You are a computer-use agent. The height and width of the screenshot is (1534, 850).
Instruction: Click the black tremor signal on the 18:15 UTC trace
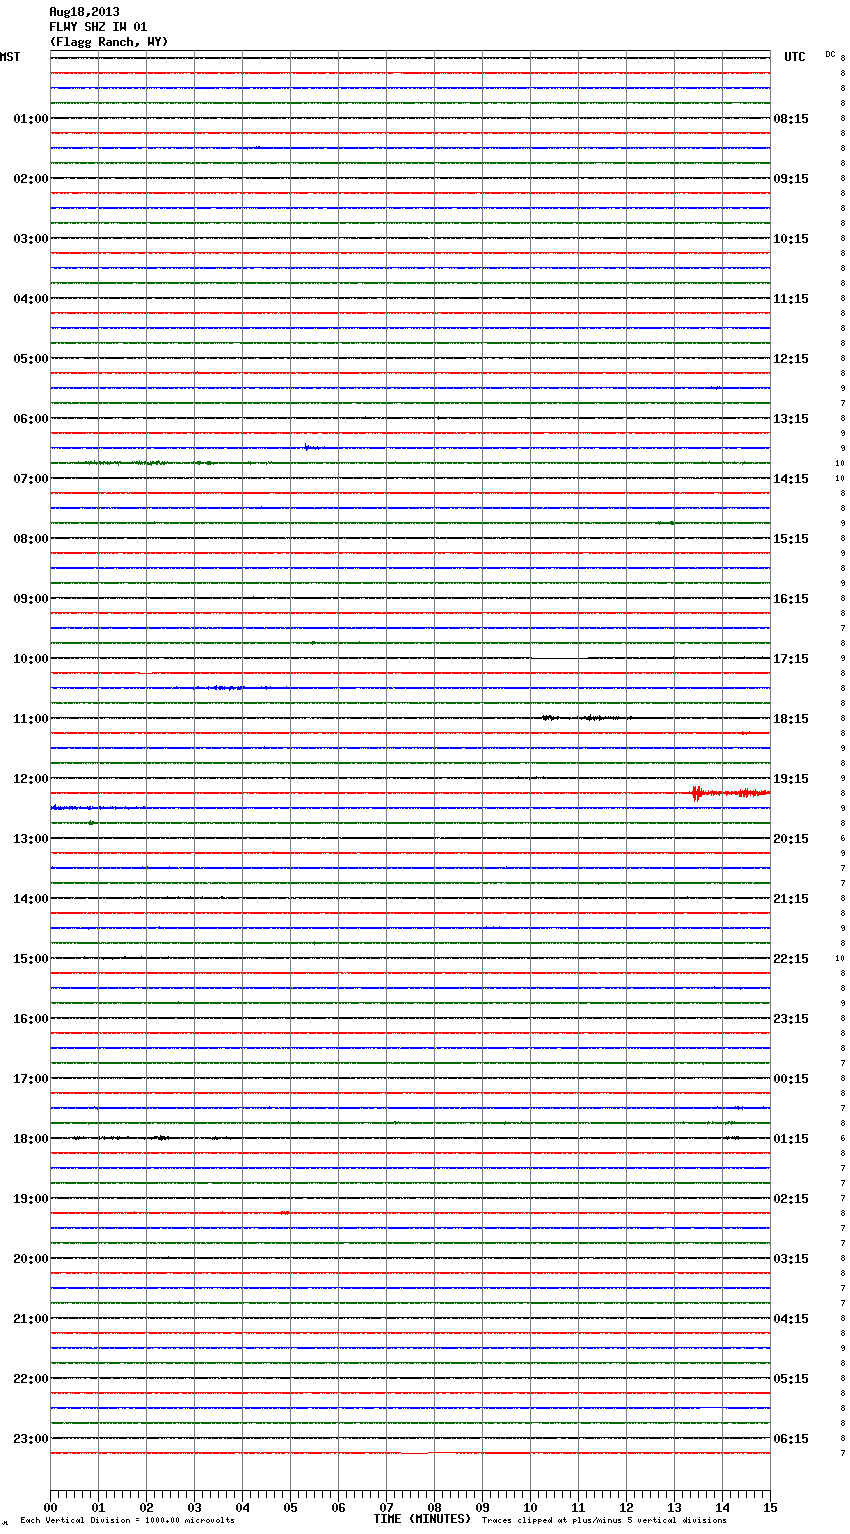point(587,718)
